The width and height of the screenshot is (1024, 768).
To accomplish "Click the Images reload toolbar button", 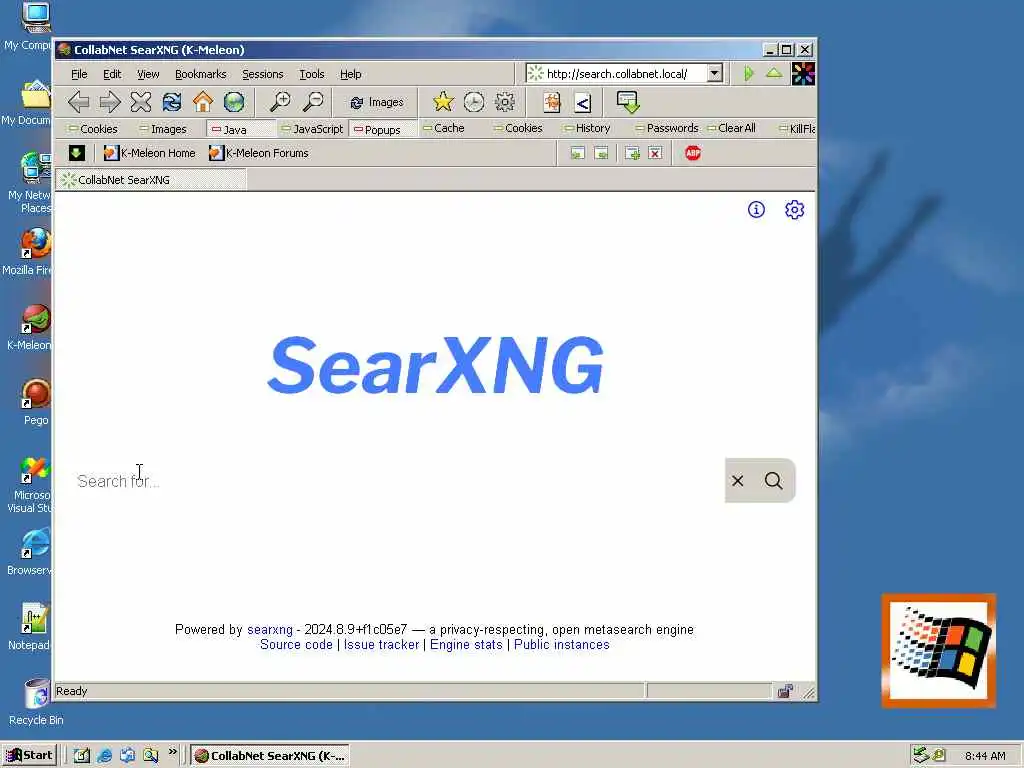I will tap(377, 103).
